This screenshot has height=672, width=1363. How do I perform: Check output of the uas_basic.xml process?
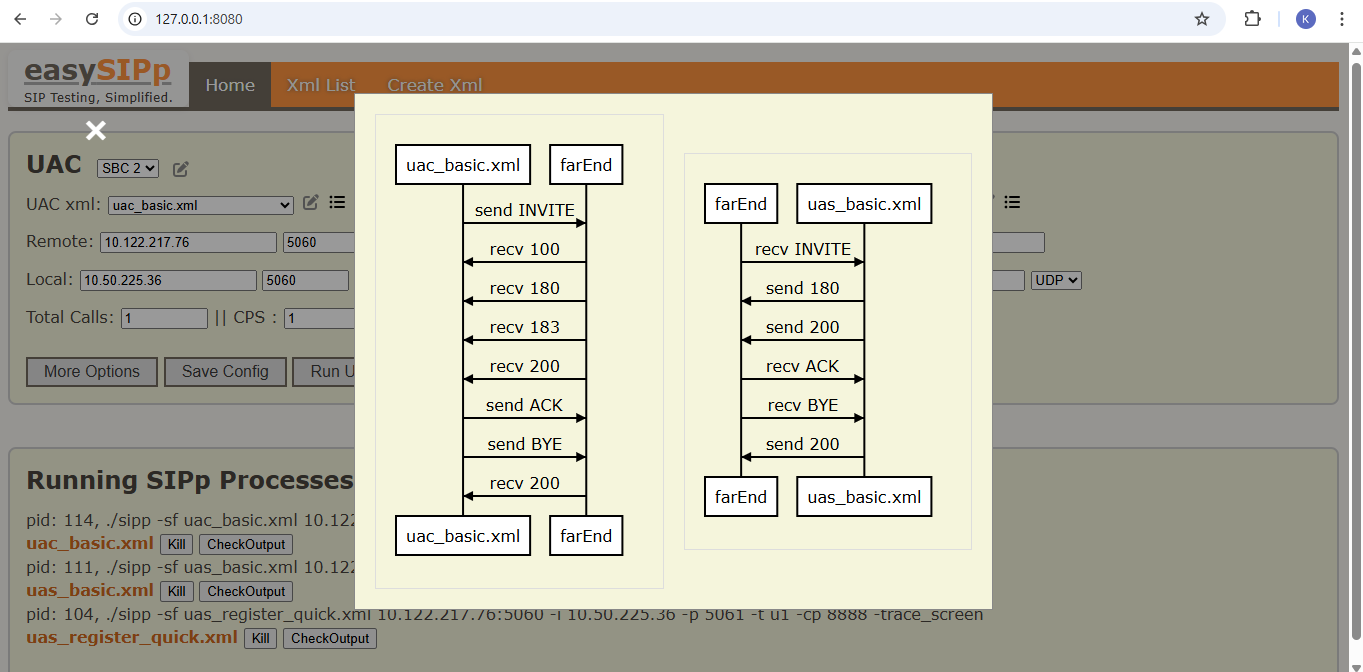(x=246, y=591)
